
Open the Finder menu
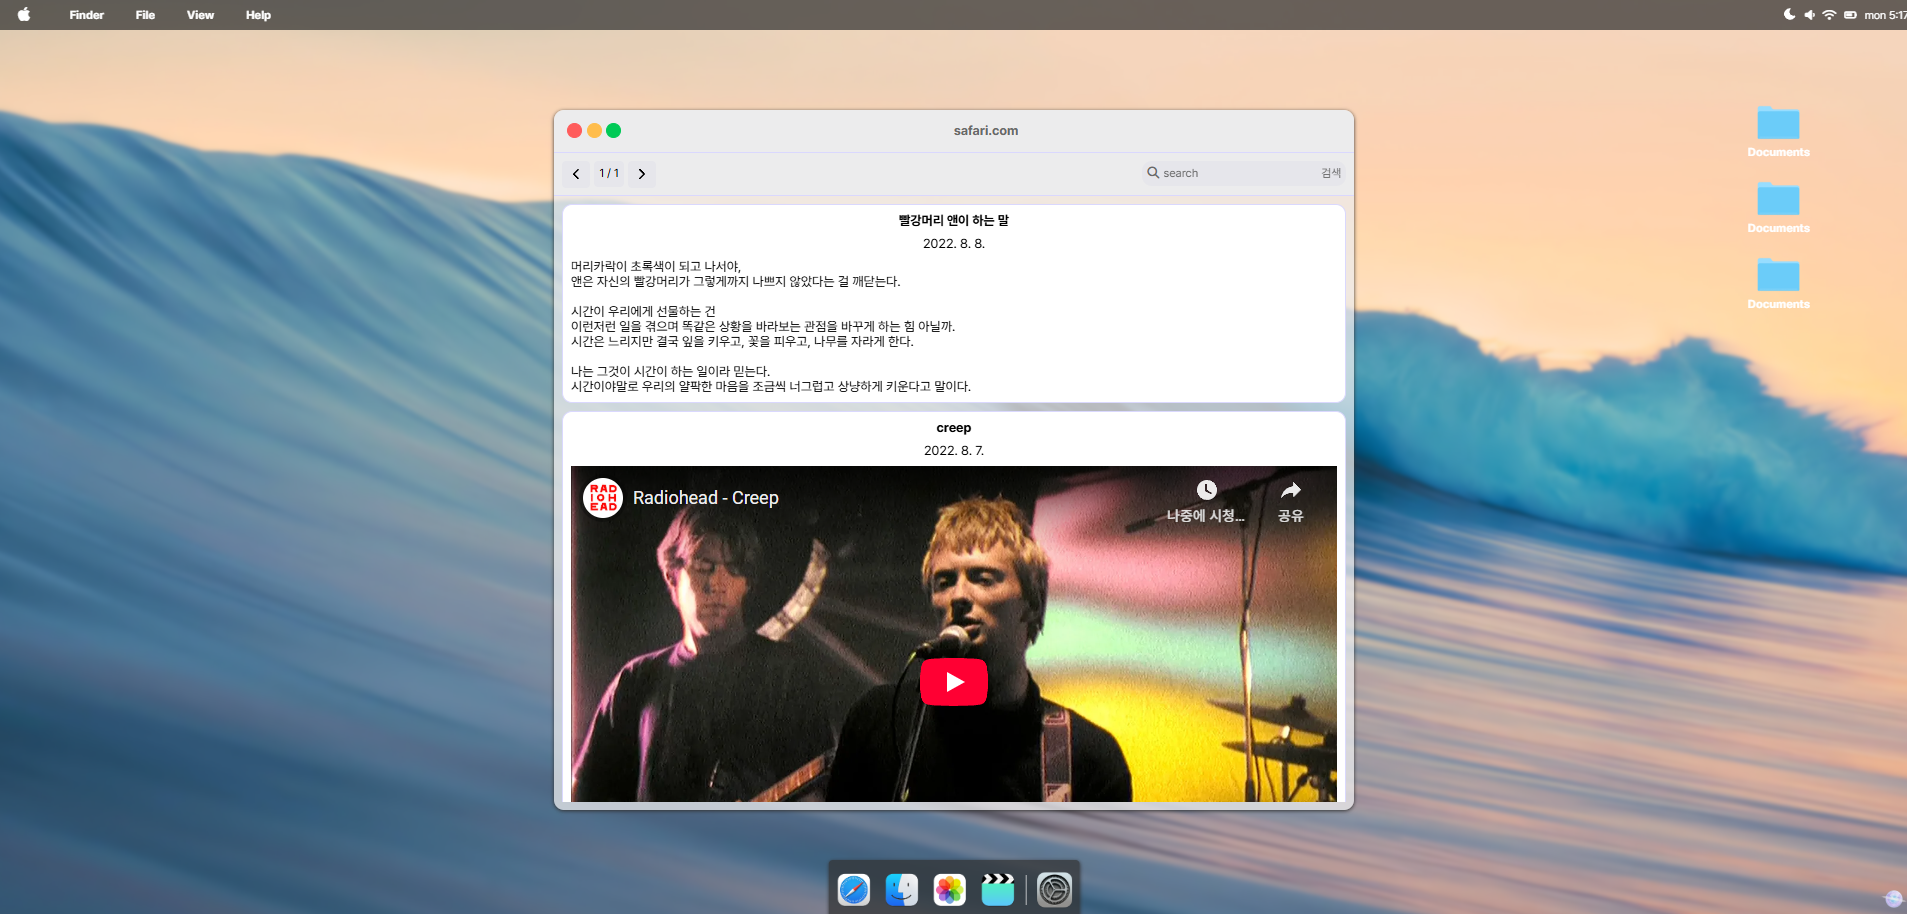point(87,15)
